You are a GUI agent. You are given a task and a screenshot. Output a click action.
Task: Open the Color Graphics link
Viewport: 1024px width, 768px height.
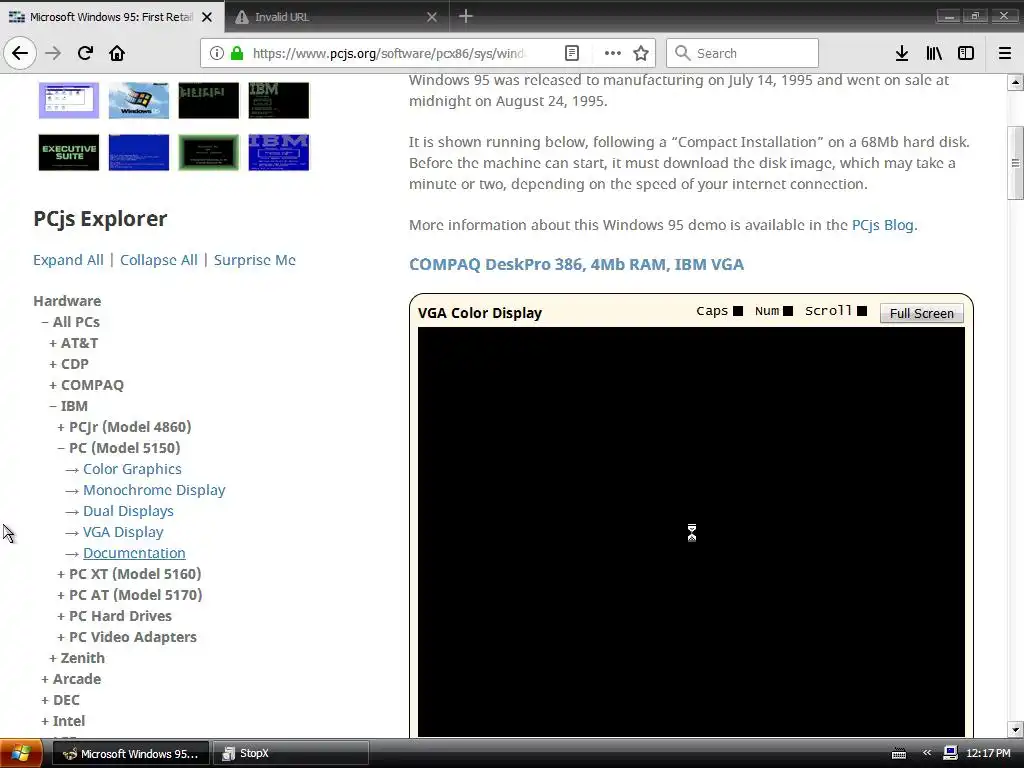tap(132, 469)
